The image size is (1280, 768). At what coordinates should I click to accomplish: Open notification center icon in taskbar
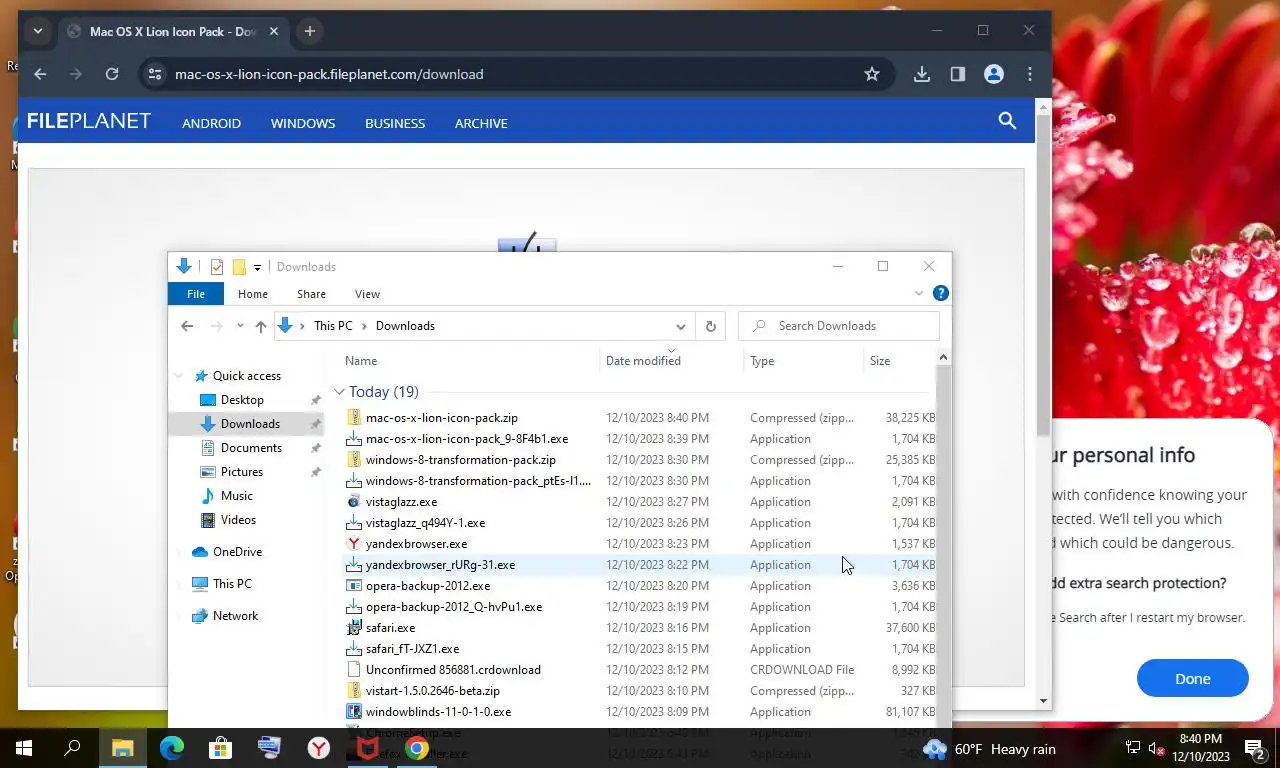[x=1255, y=748]
